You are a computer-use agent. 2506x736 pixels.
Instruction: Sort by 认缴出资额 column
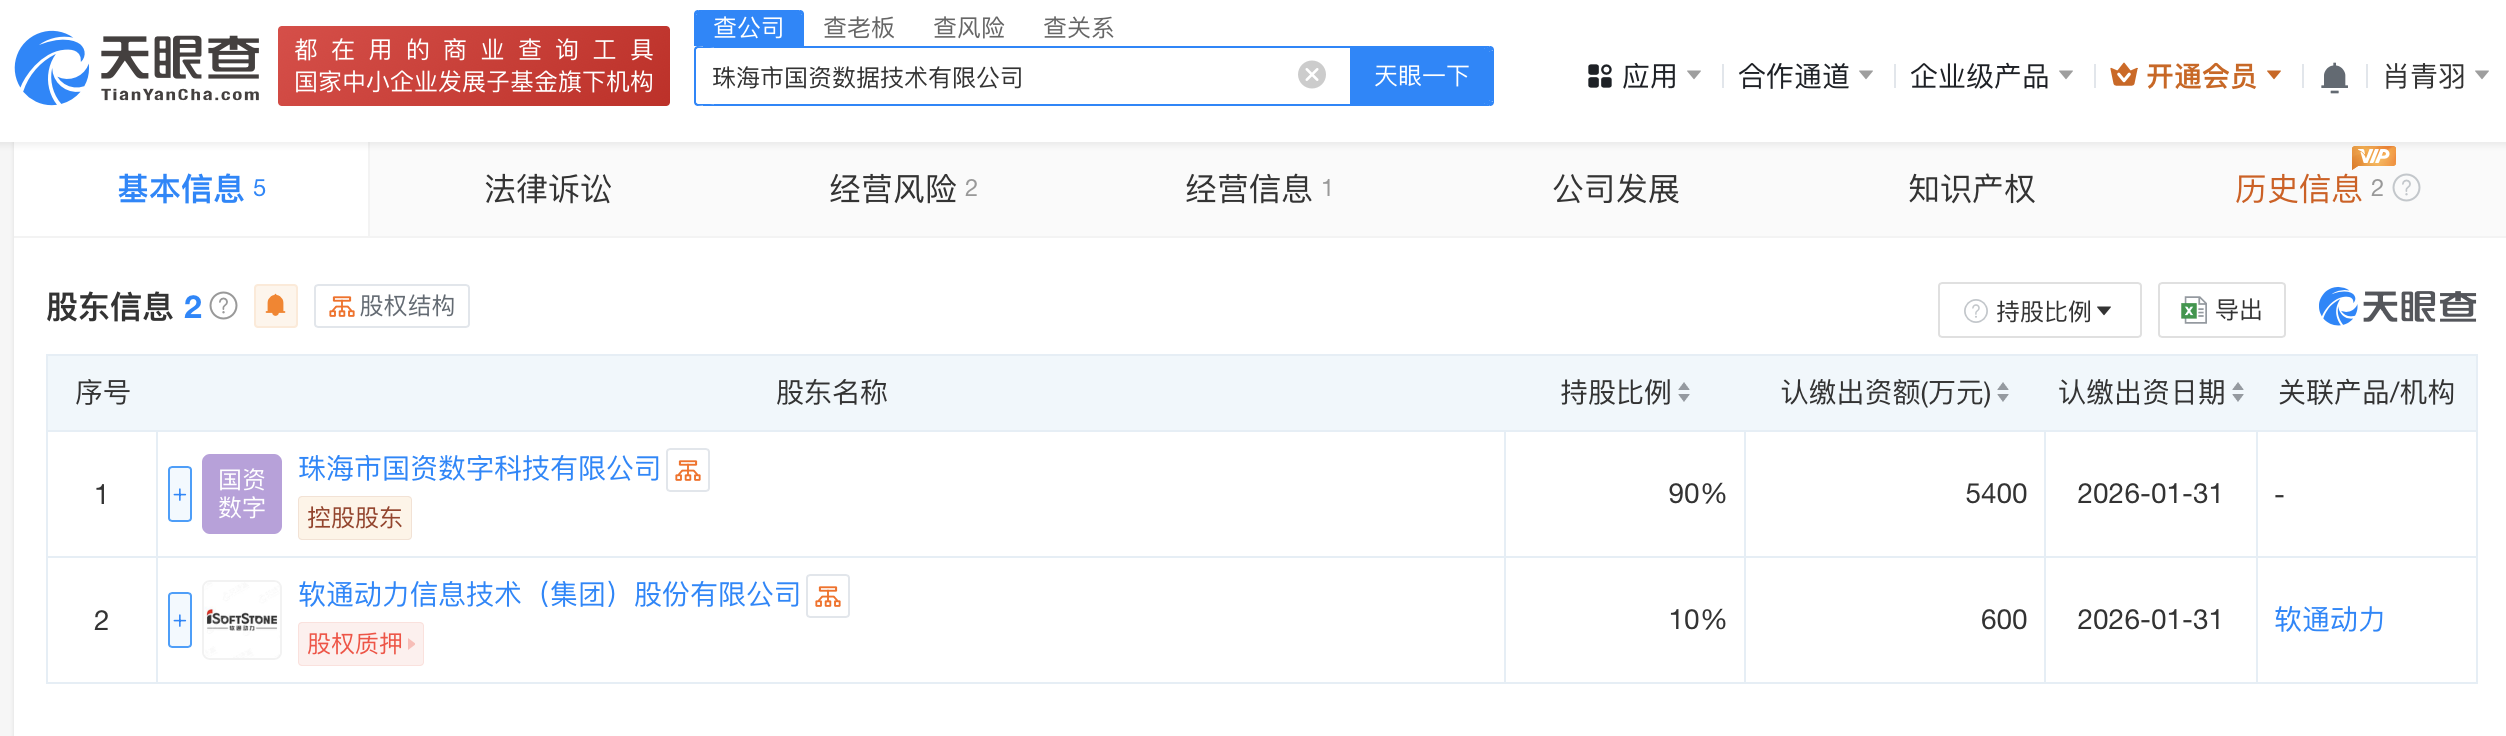tap(2003, 393)
